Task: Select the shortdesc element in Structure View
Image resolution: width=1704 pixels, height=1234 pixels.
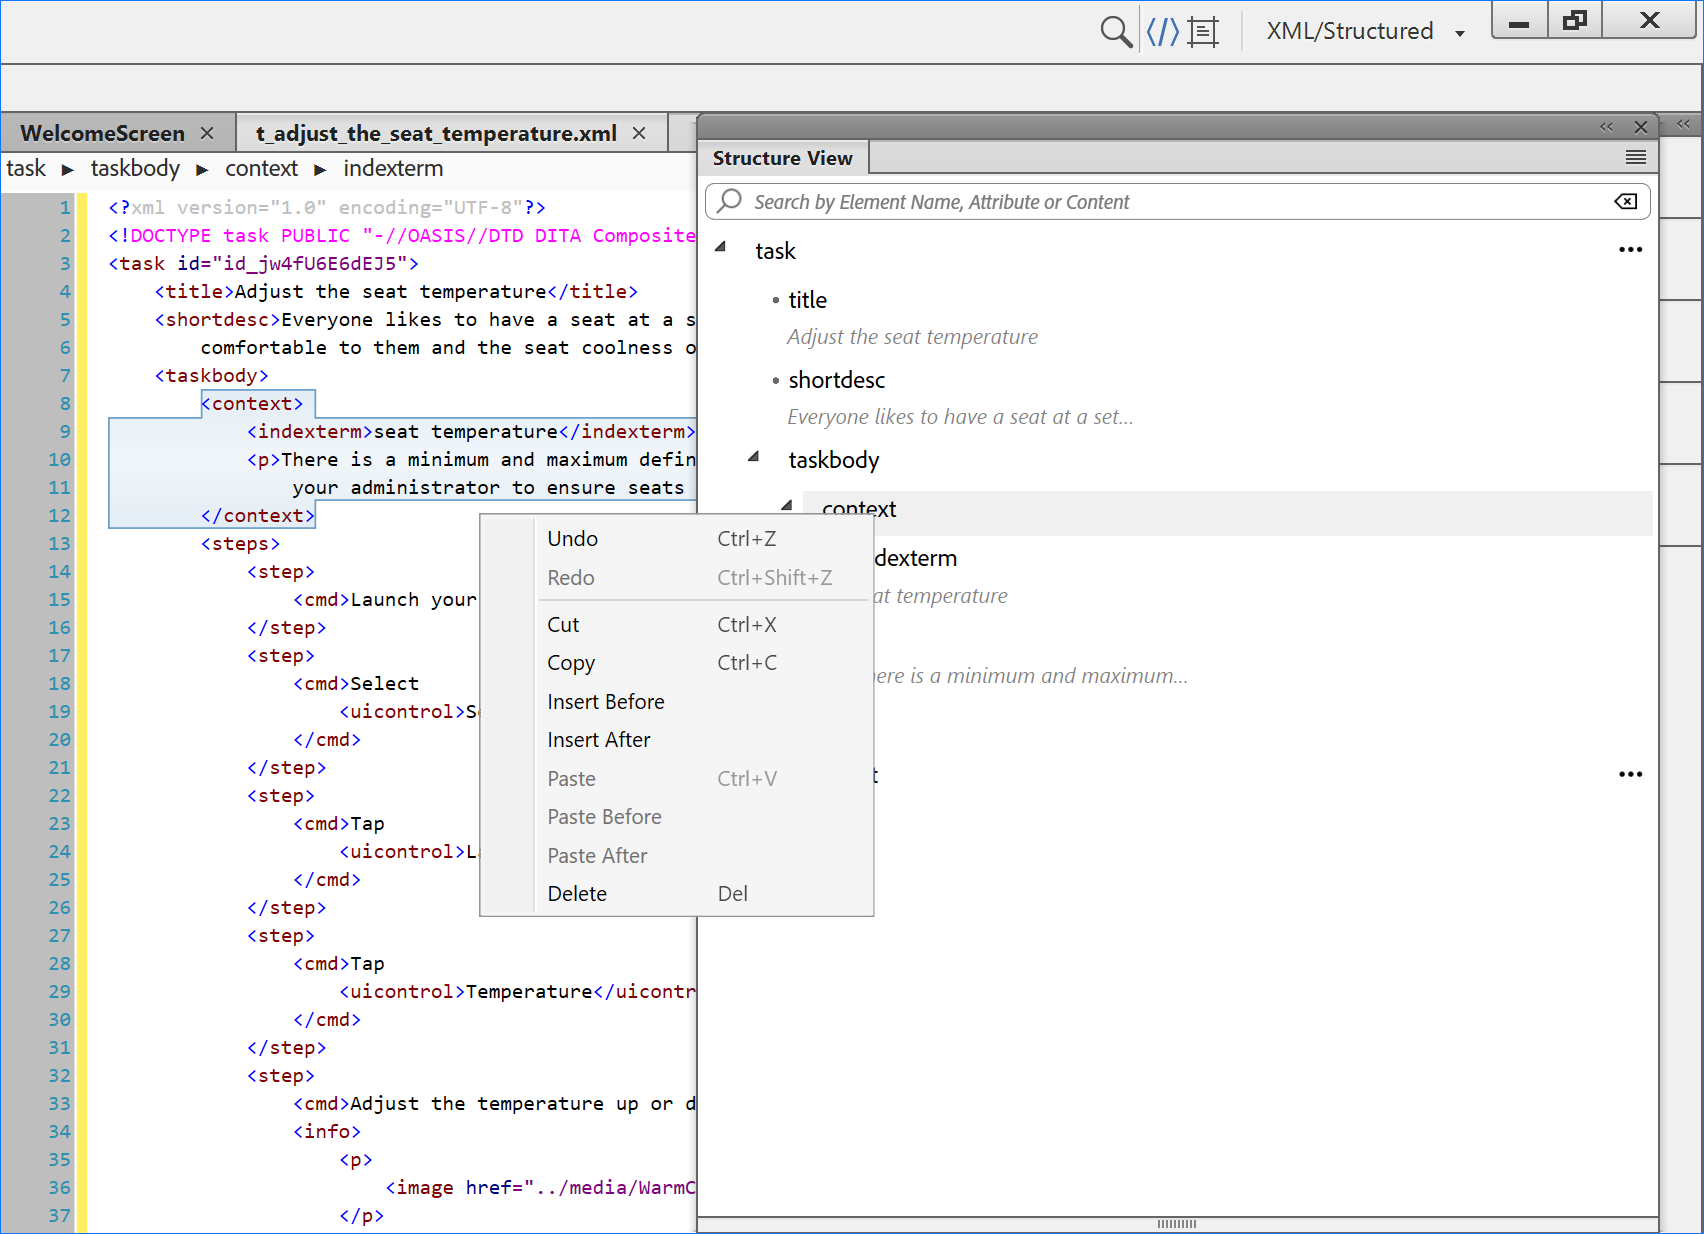Action: [836, 381]
